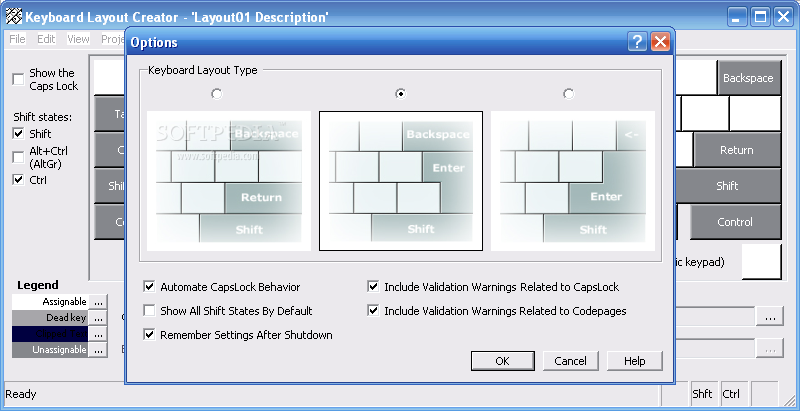
Task: Toggle Validation Warnings Related to CapsLock
Action: coord(373,287)
